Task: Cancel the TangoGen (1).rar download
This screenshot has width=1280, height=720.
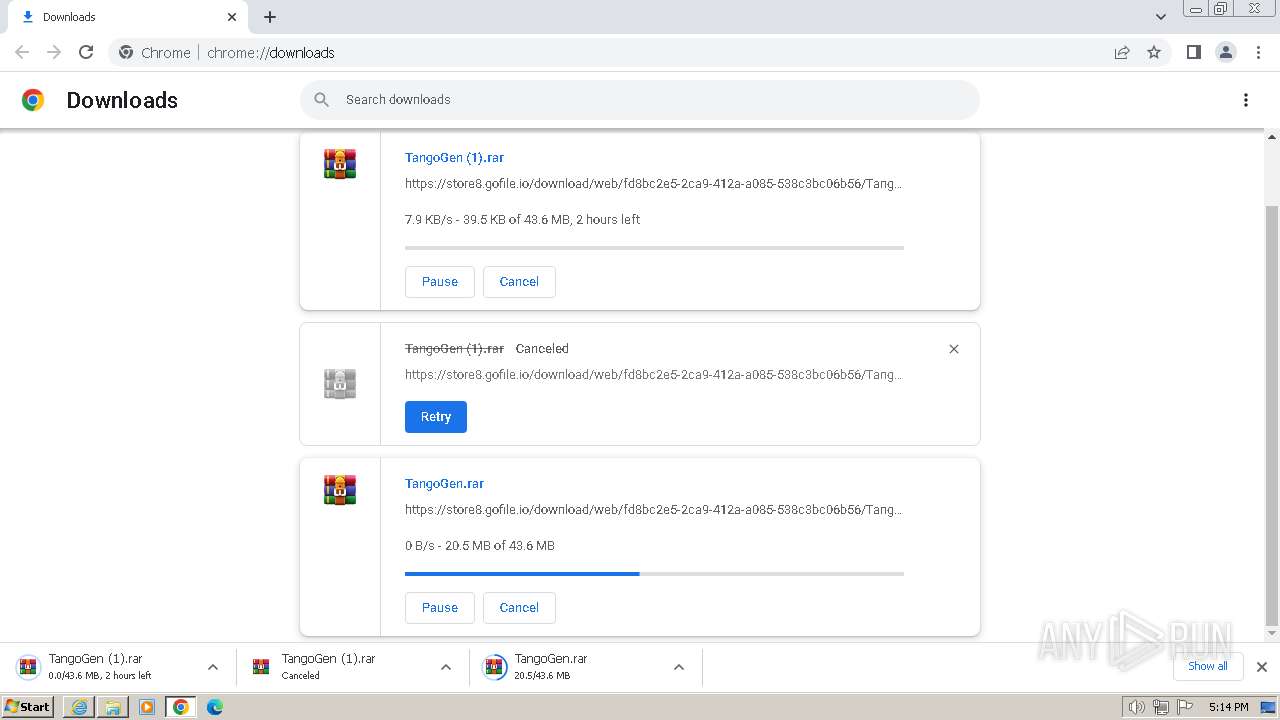Action: click(x=519, y=282)
